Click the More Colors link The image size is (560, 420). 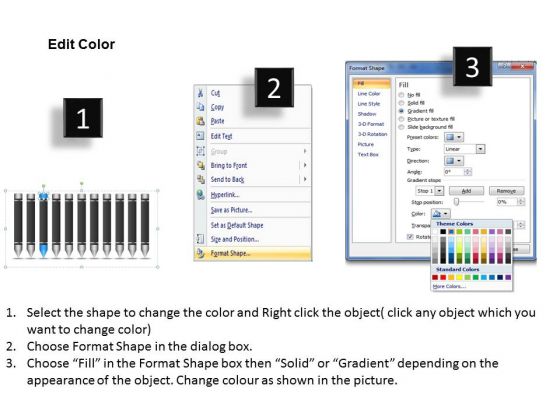[449, 286]
